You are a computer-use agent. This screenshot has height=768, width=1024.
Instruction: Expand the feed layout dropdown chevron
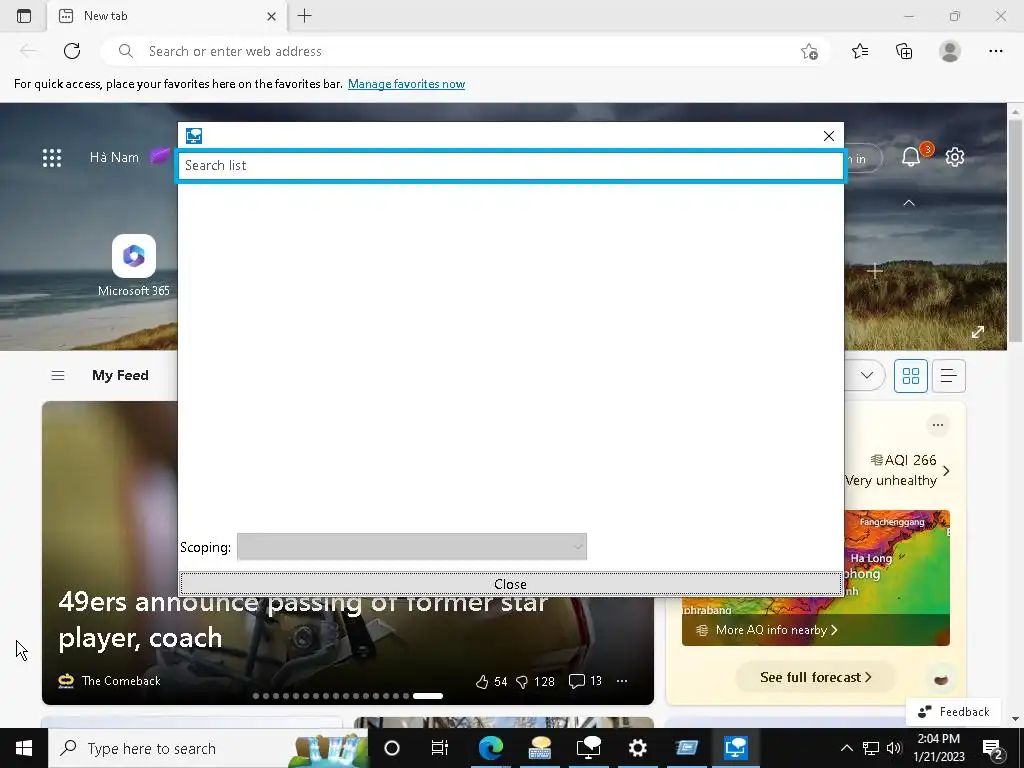tap(867, 375)
